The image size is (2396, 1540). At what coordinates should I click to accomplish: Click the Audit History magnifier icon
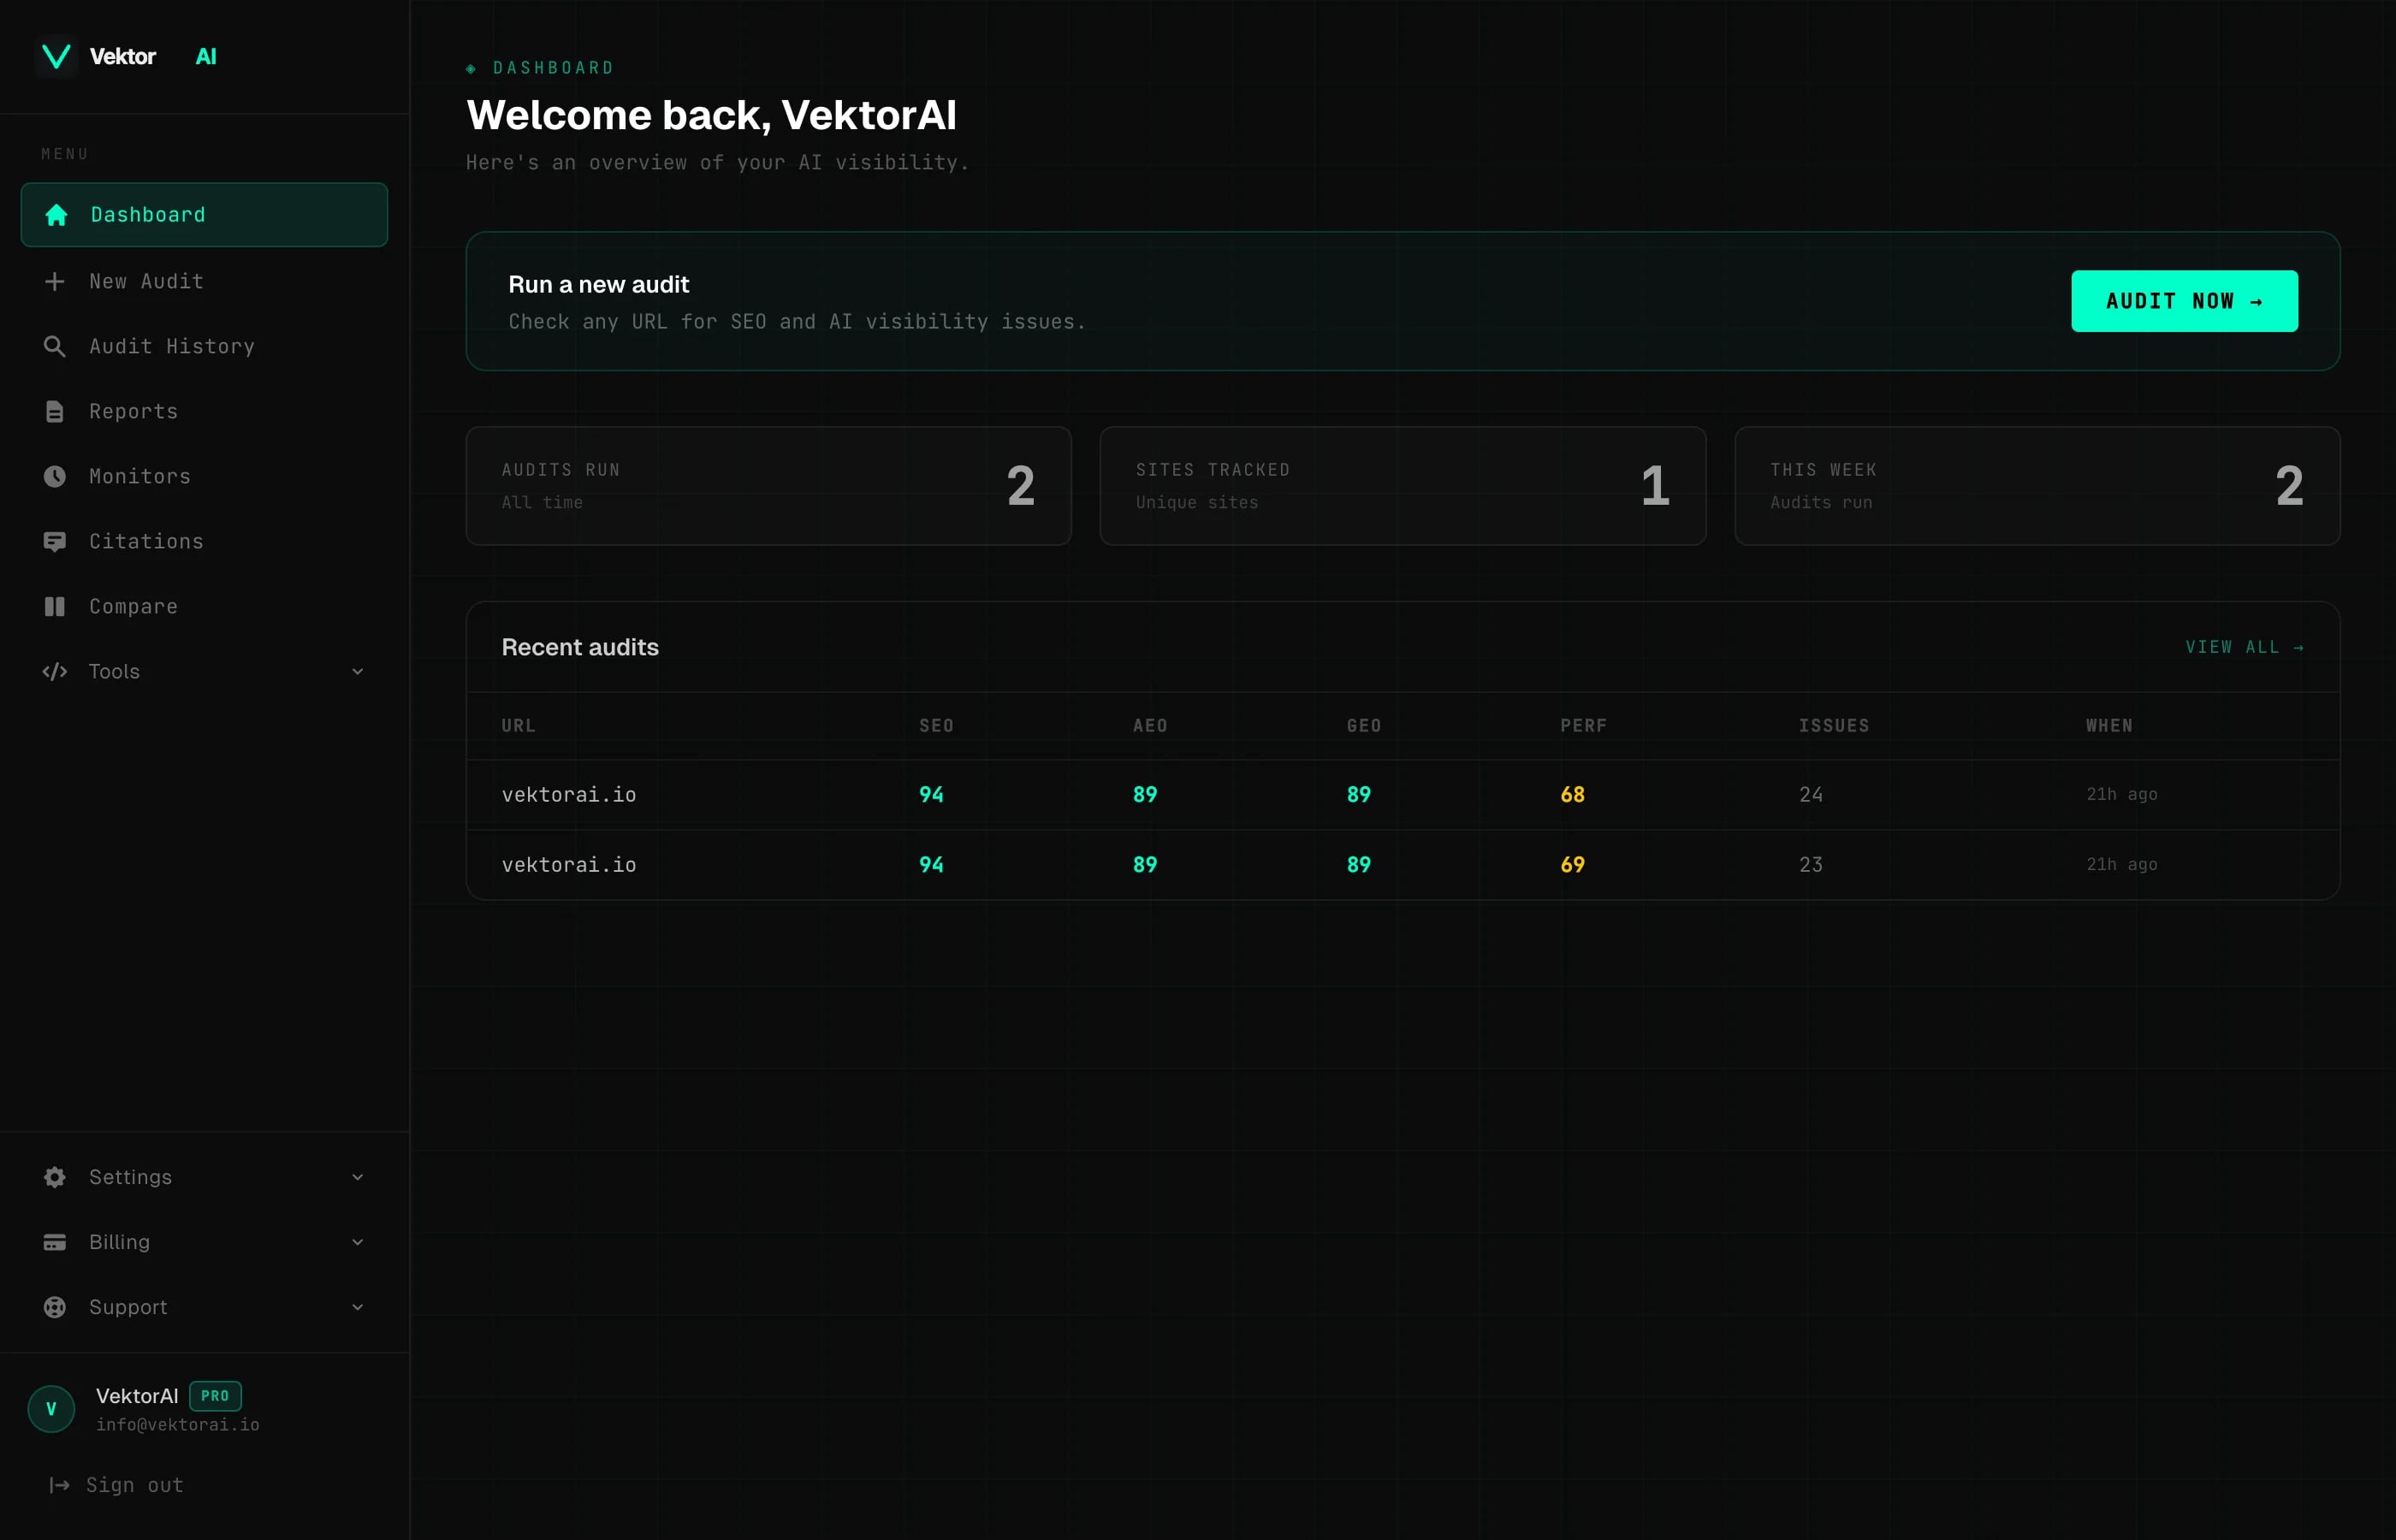[x=55, y=346]
